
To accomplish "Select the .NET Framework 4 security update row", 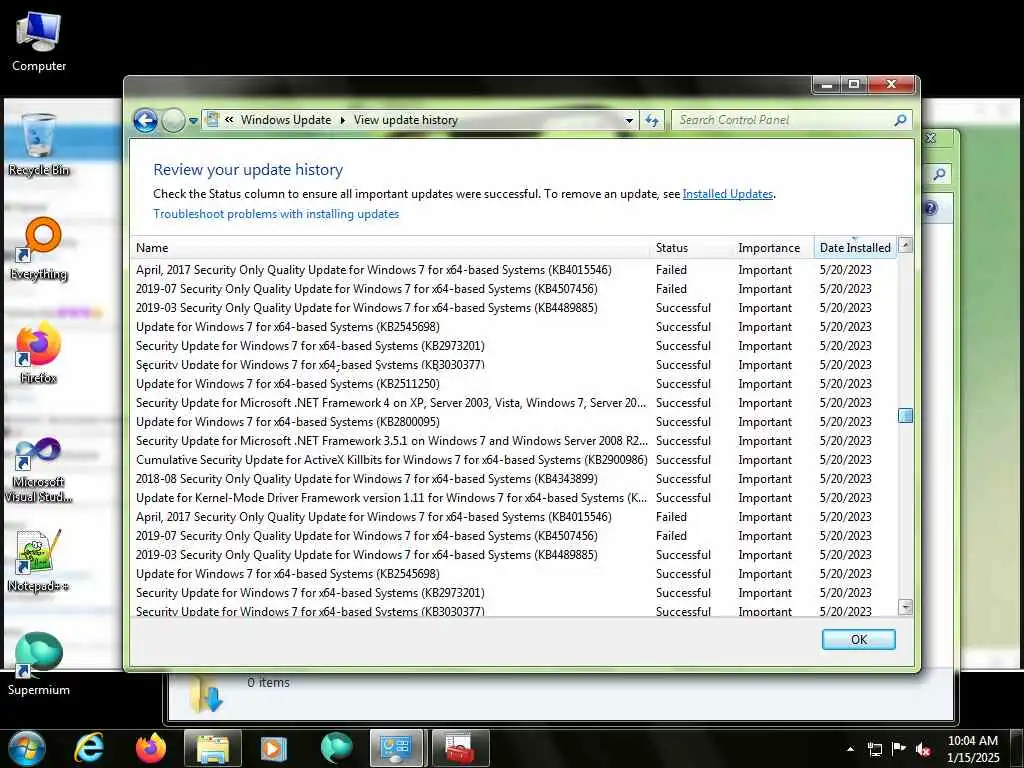I will click(x=513, y=403).
